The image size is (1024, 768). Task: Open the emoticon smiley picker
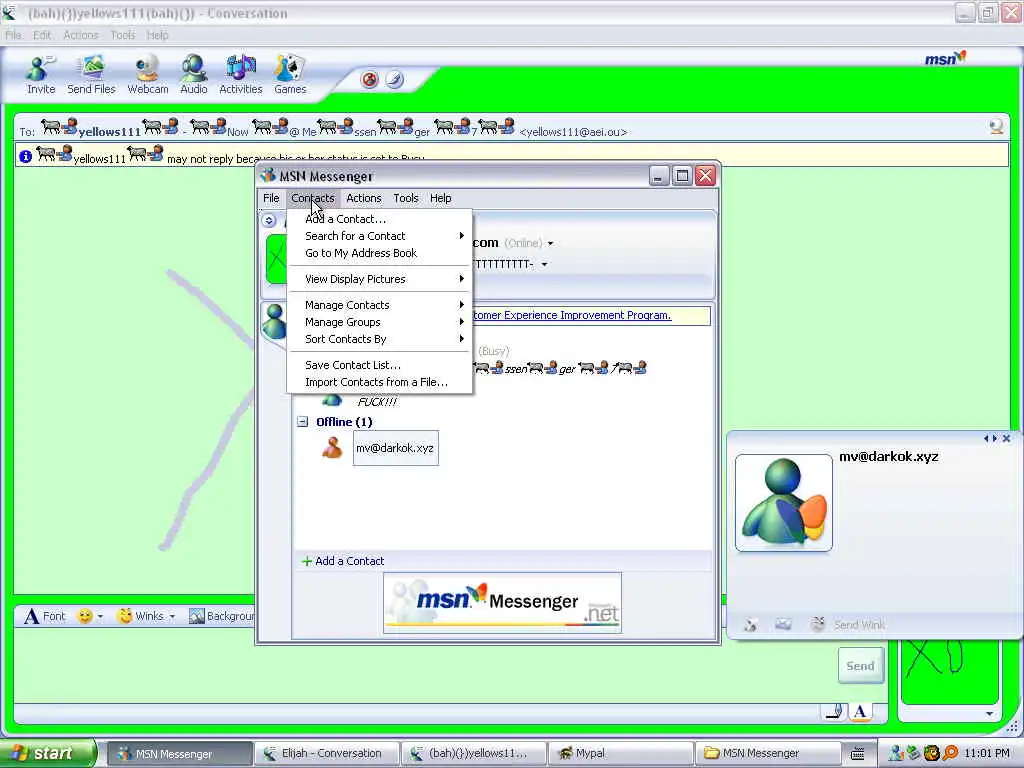pyautogui.click(x=85, y=616)
